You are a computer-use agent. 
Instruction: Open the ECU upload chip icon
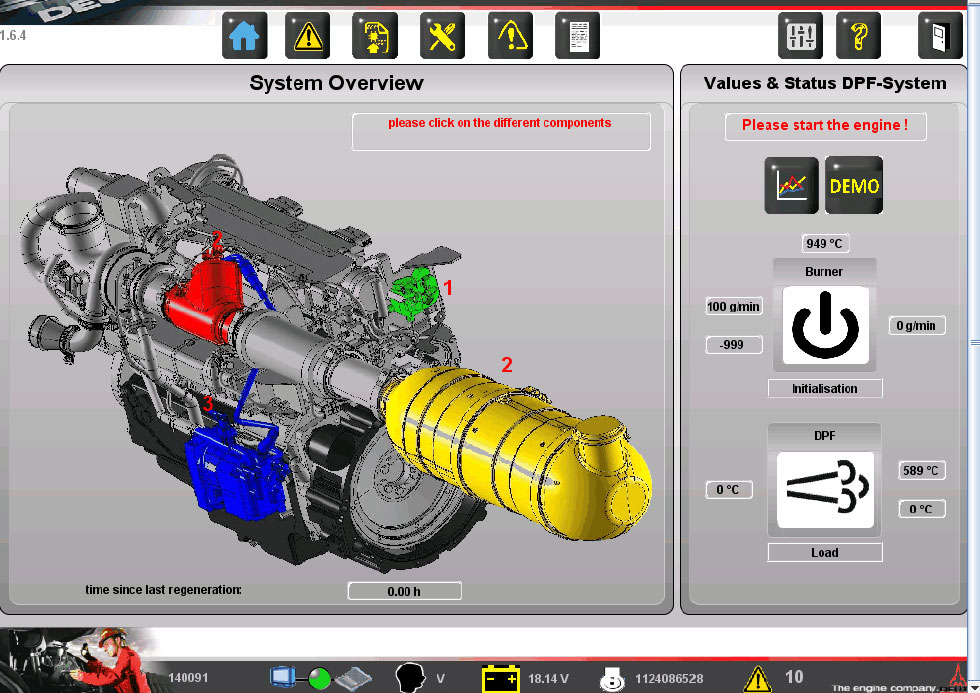coord(375,36)
